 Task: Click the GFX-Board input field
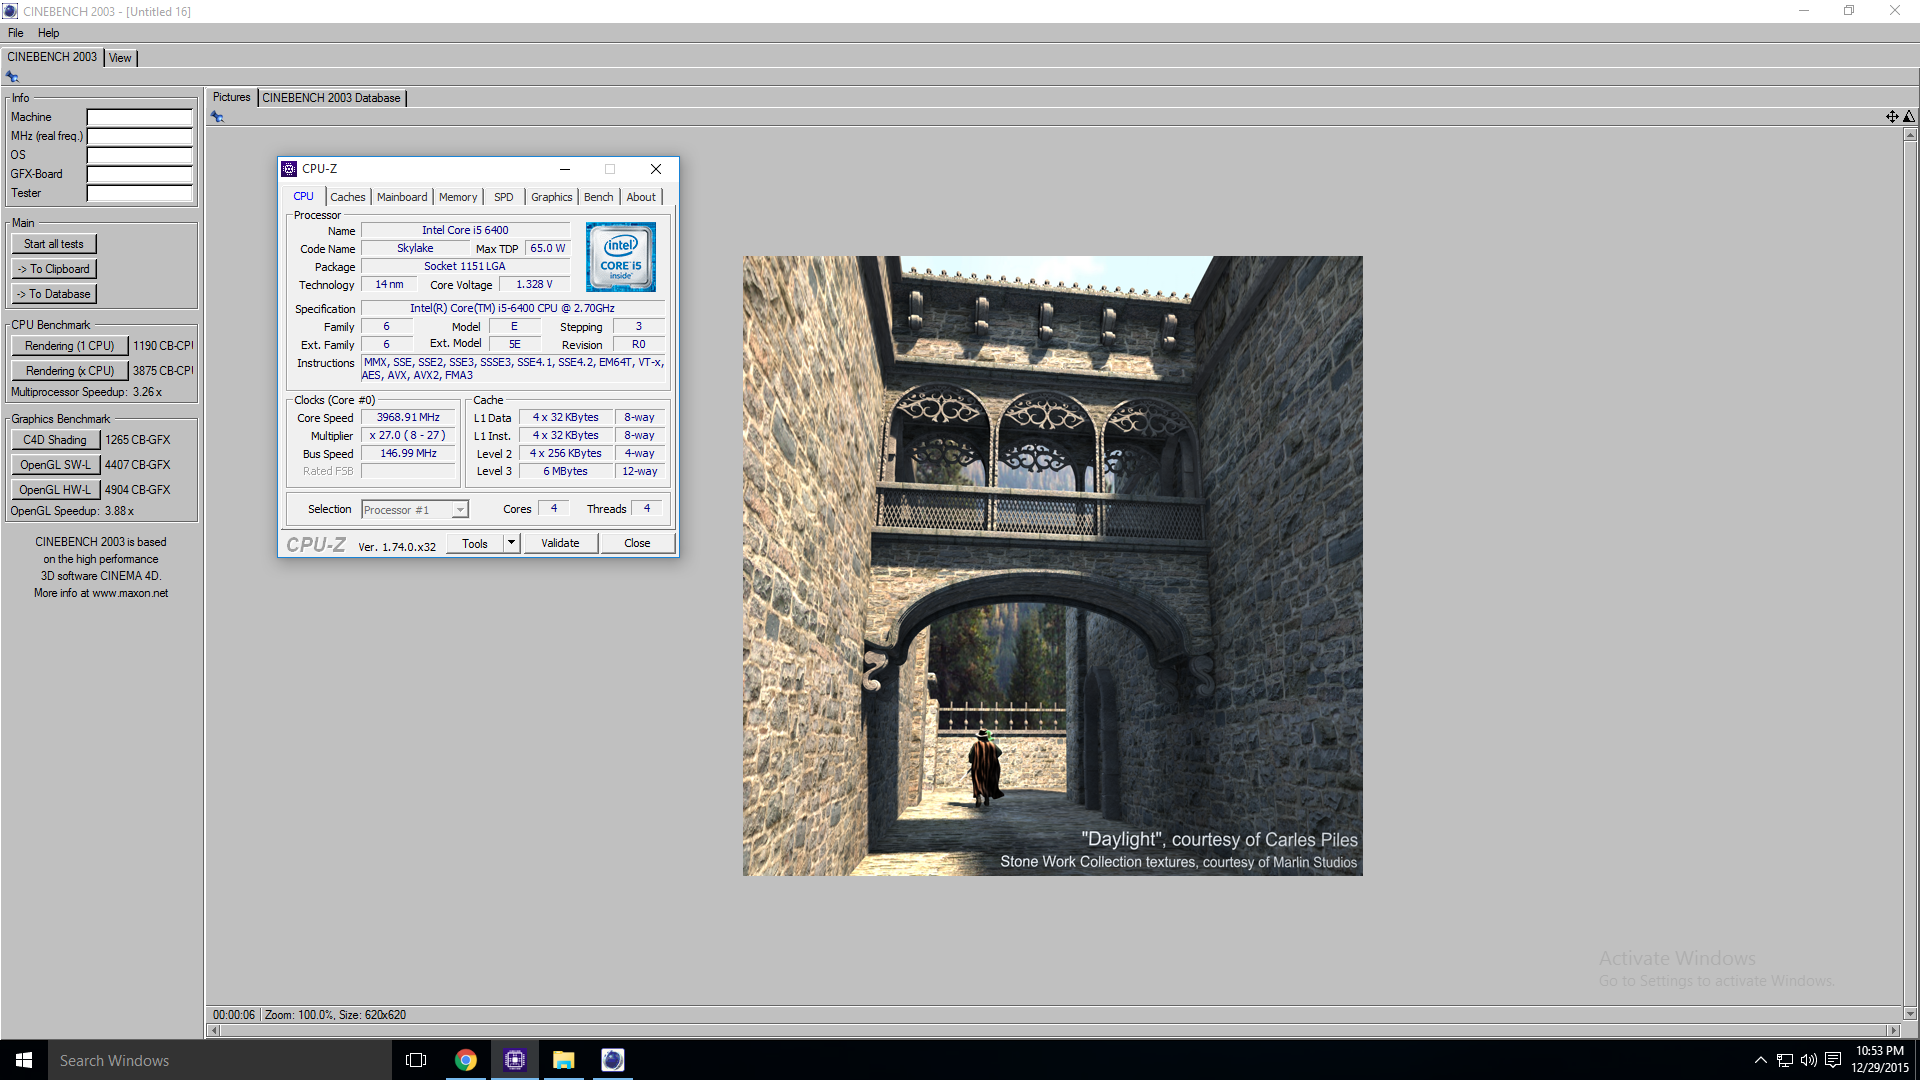click(x=139, y=174)
